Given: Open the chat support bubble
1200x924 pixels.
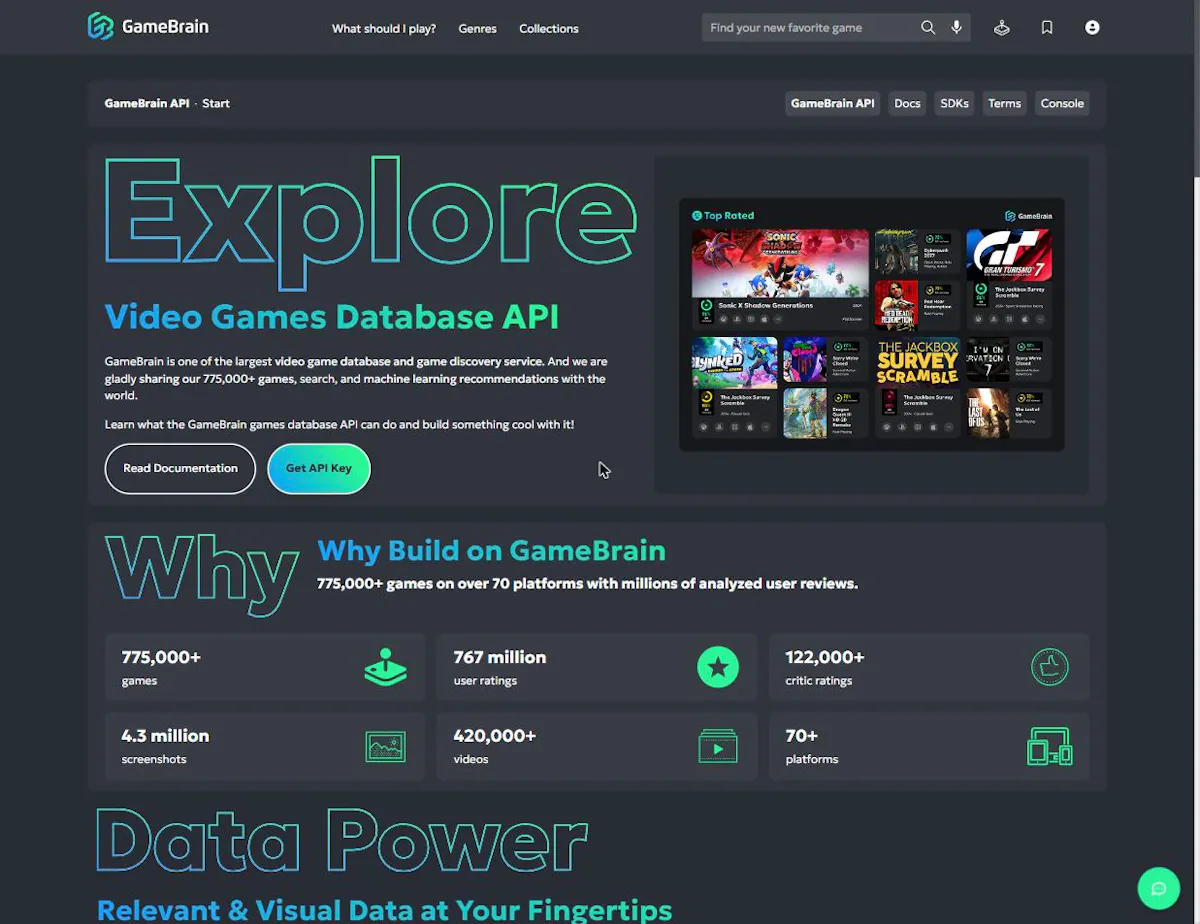Looking at the screenshot, I should click(1159, 888).
